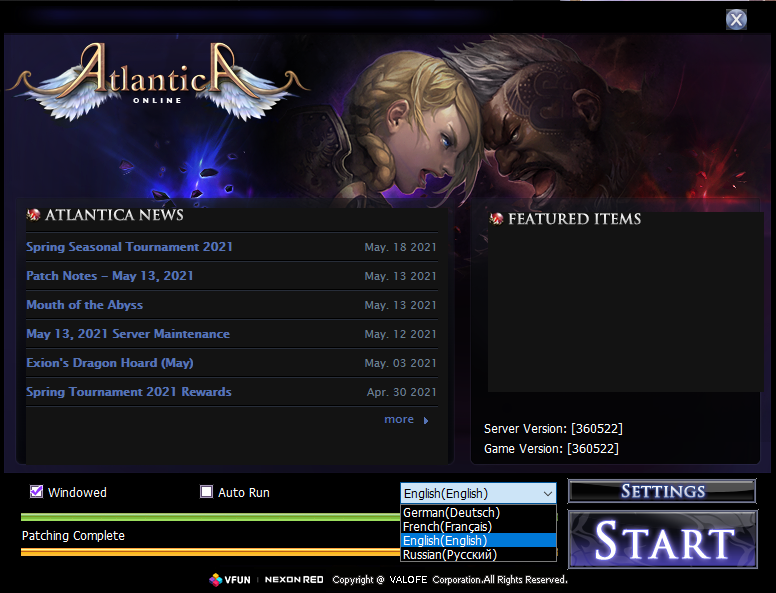Click the VALOFE copyright notice
This screenshot has width=776, height=593.
point(450,580)
